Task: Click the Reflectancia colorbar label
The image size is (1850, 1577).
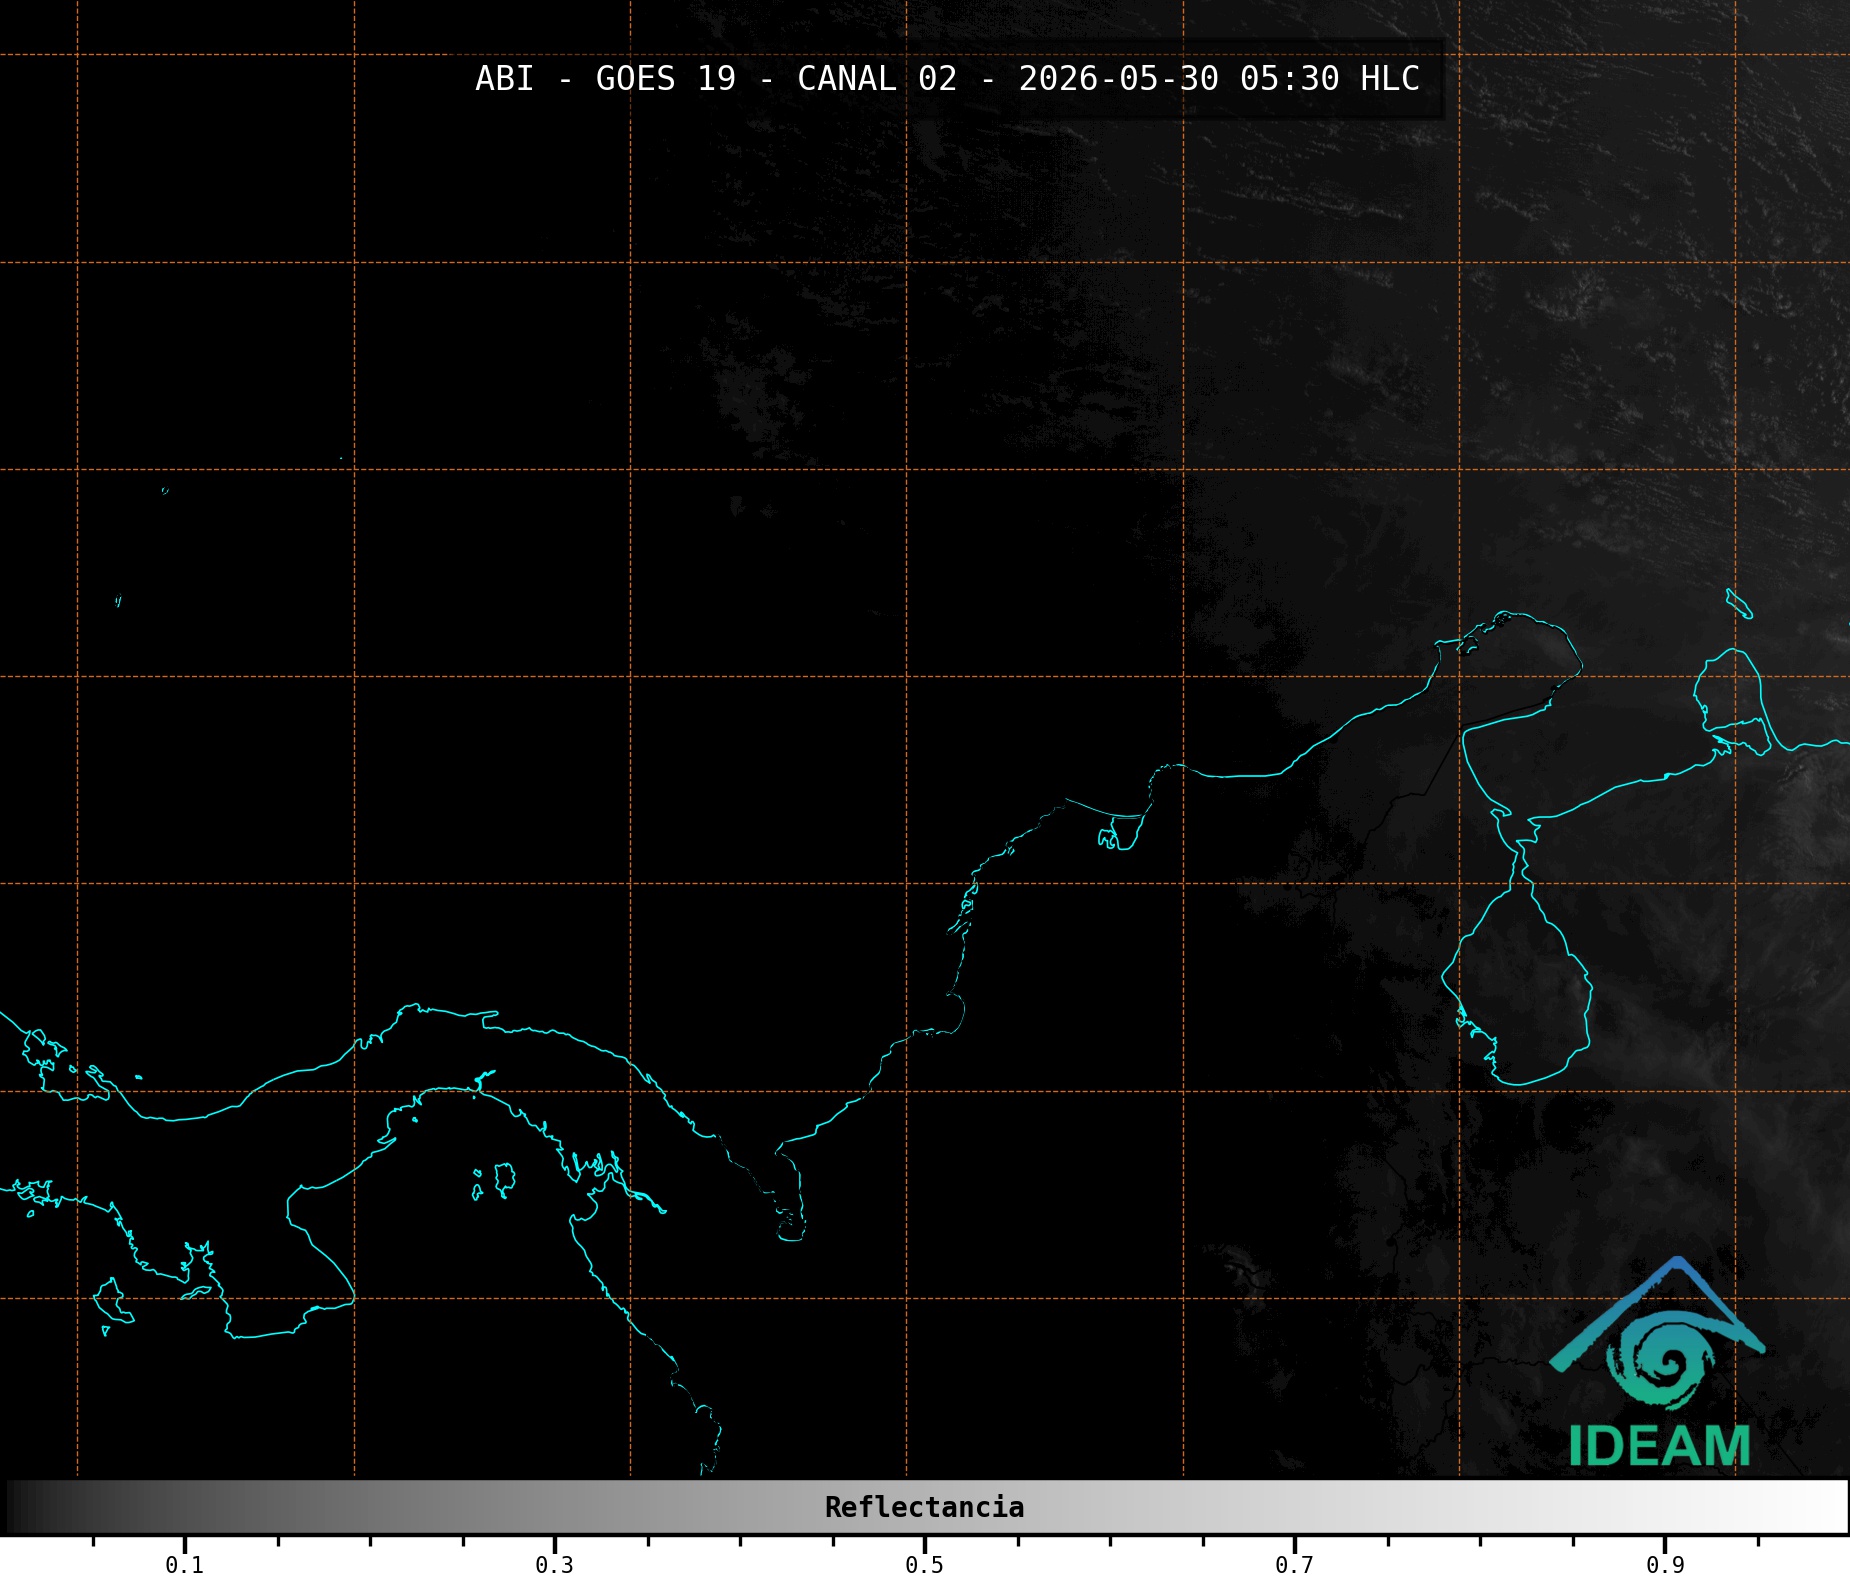Action: click(924, 1507)
